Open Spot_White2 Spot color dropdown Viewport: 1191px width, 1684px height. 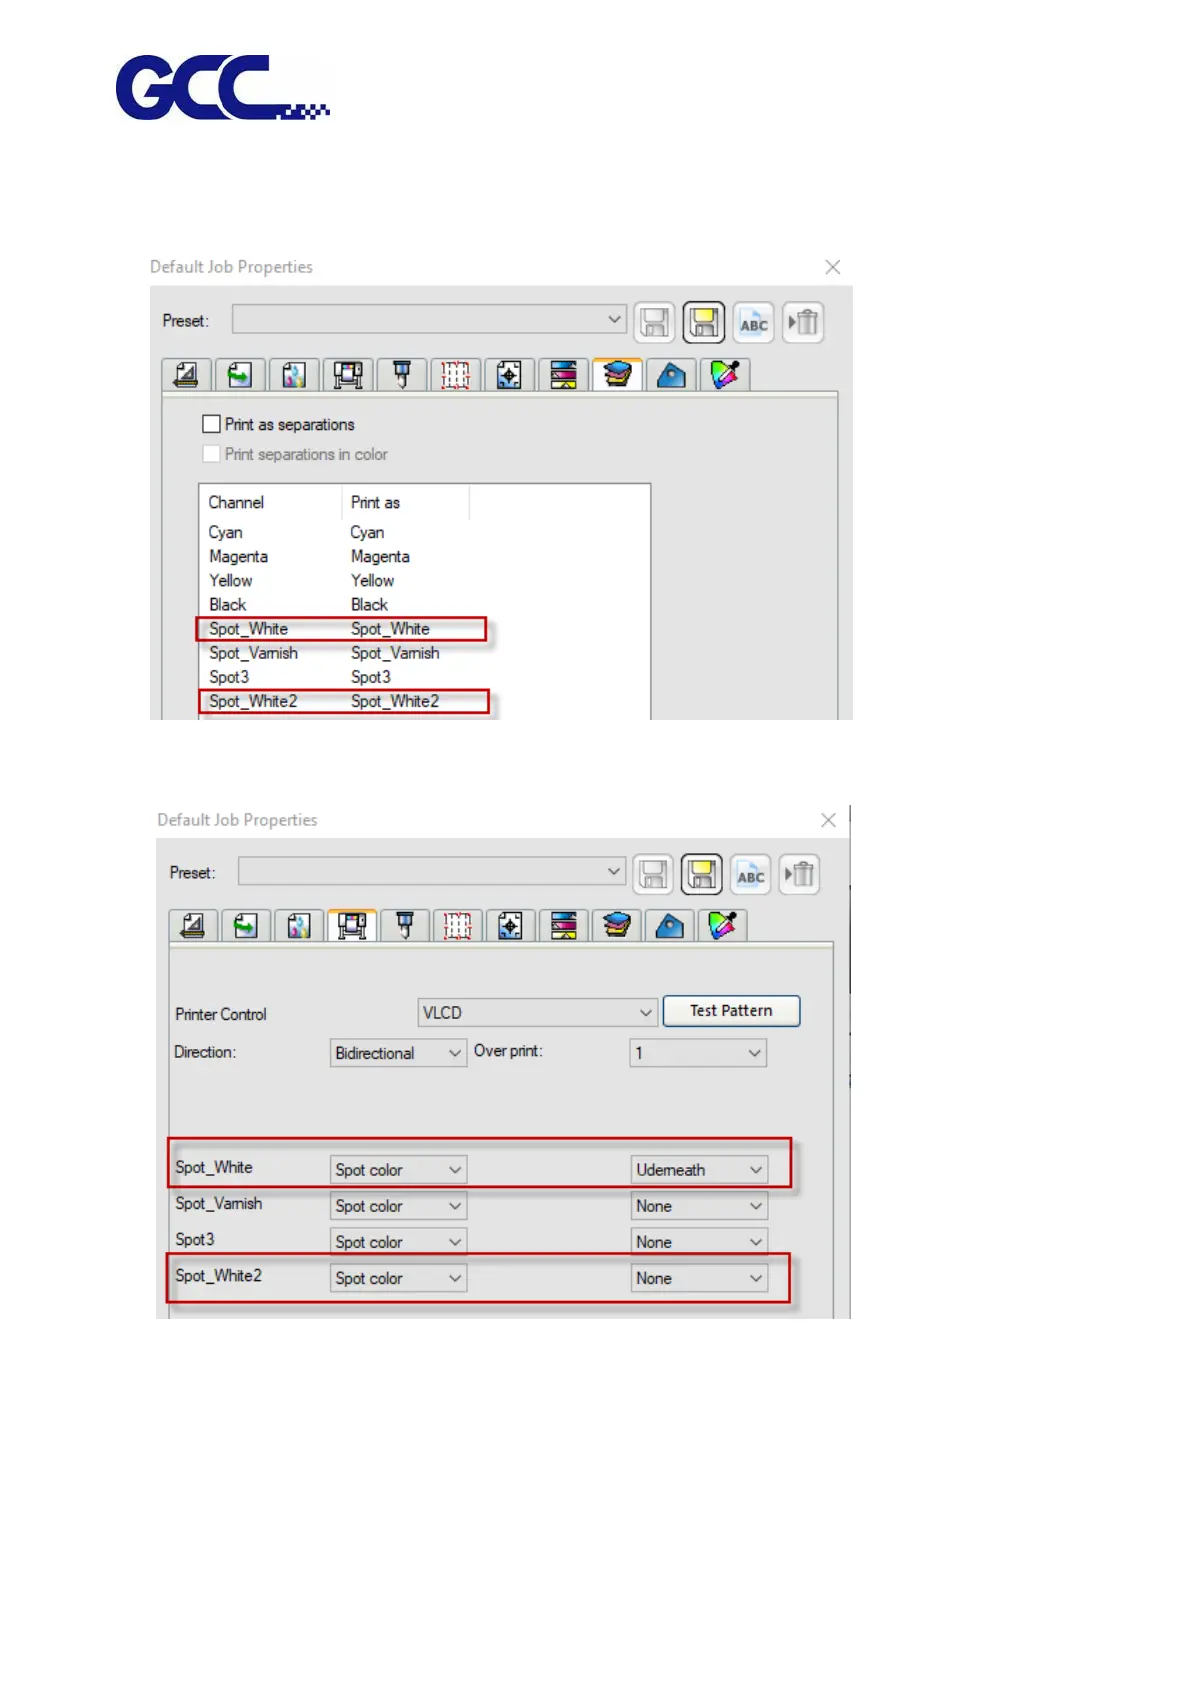(398, 1278)
